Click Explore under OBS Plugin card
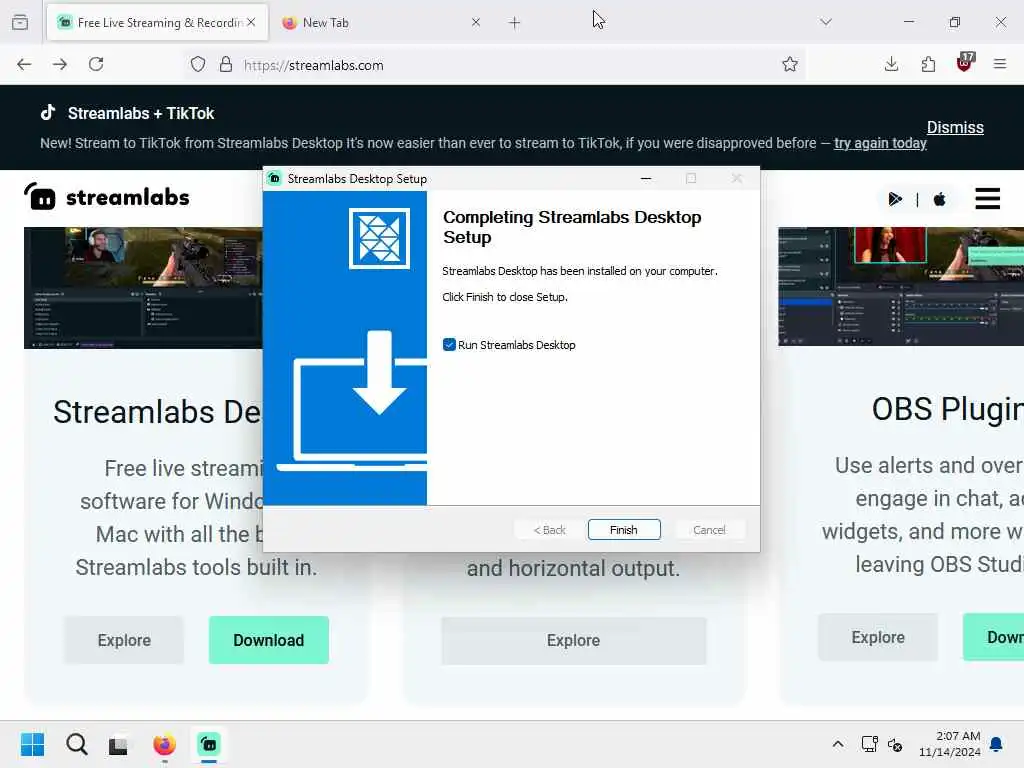The height and width of the screenshot is (768, 1024). point(878,637)
